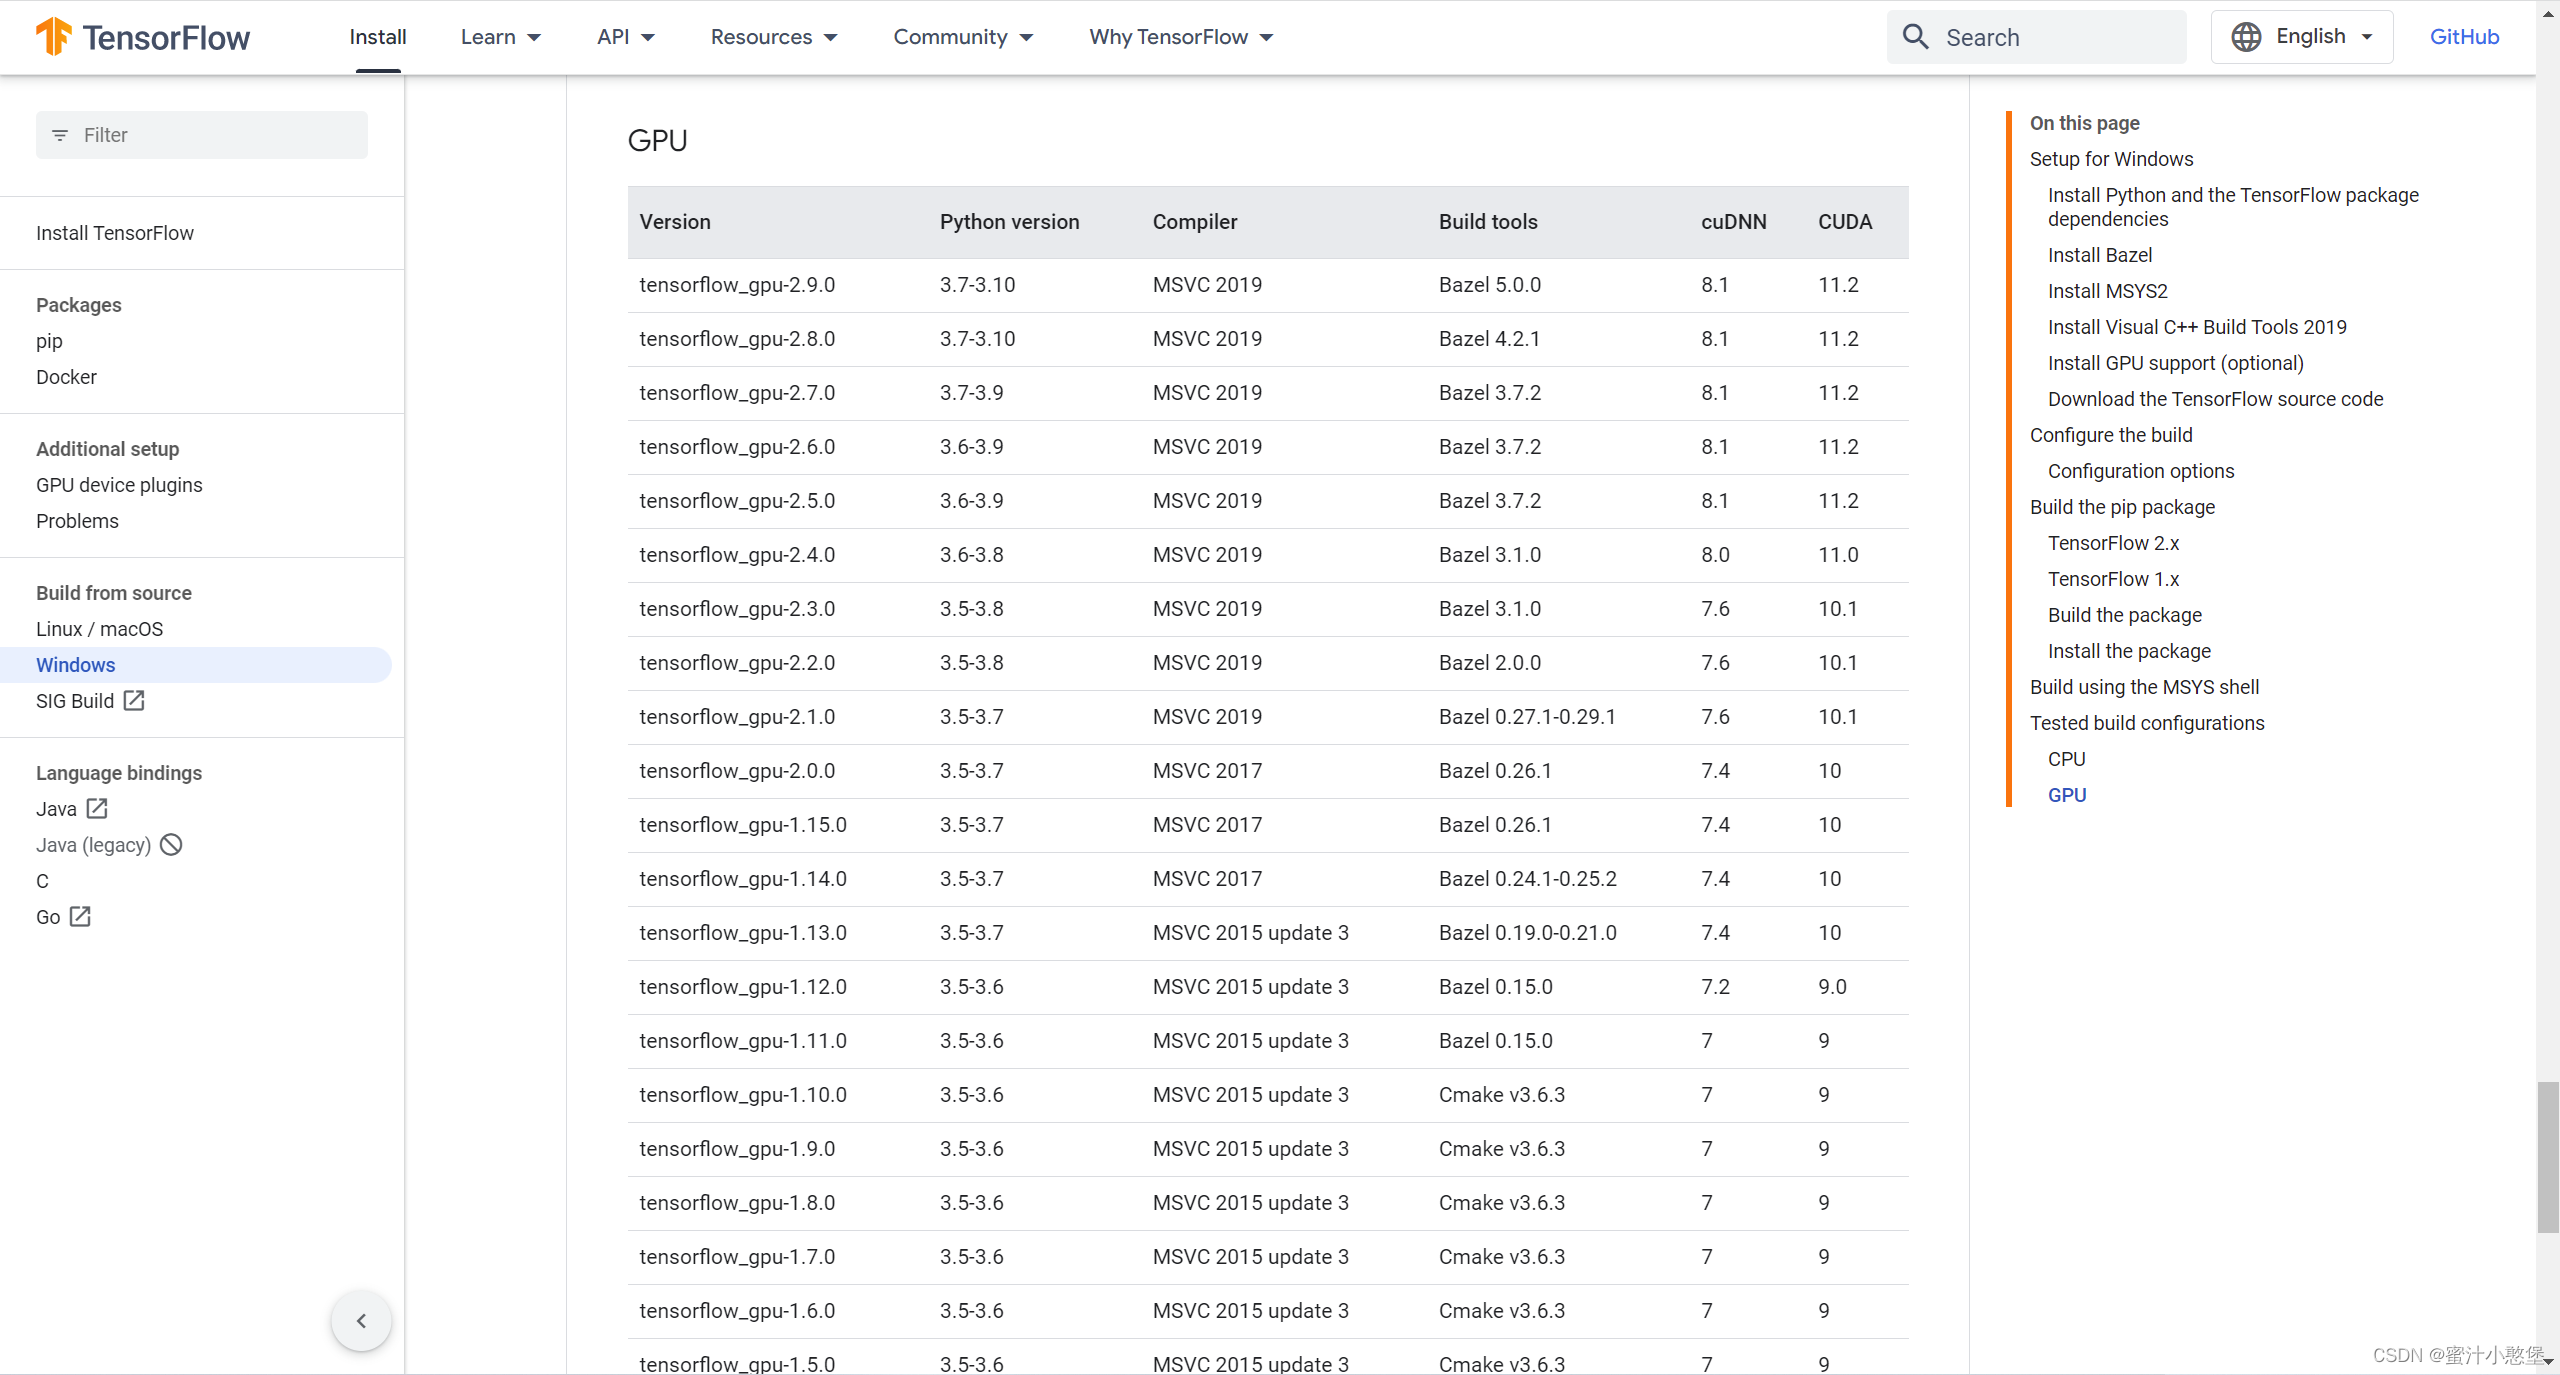Open GPU device plugins page
Viewport: 2560px width, 1375px height.
pyautogui.click(x=119, y=485)
